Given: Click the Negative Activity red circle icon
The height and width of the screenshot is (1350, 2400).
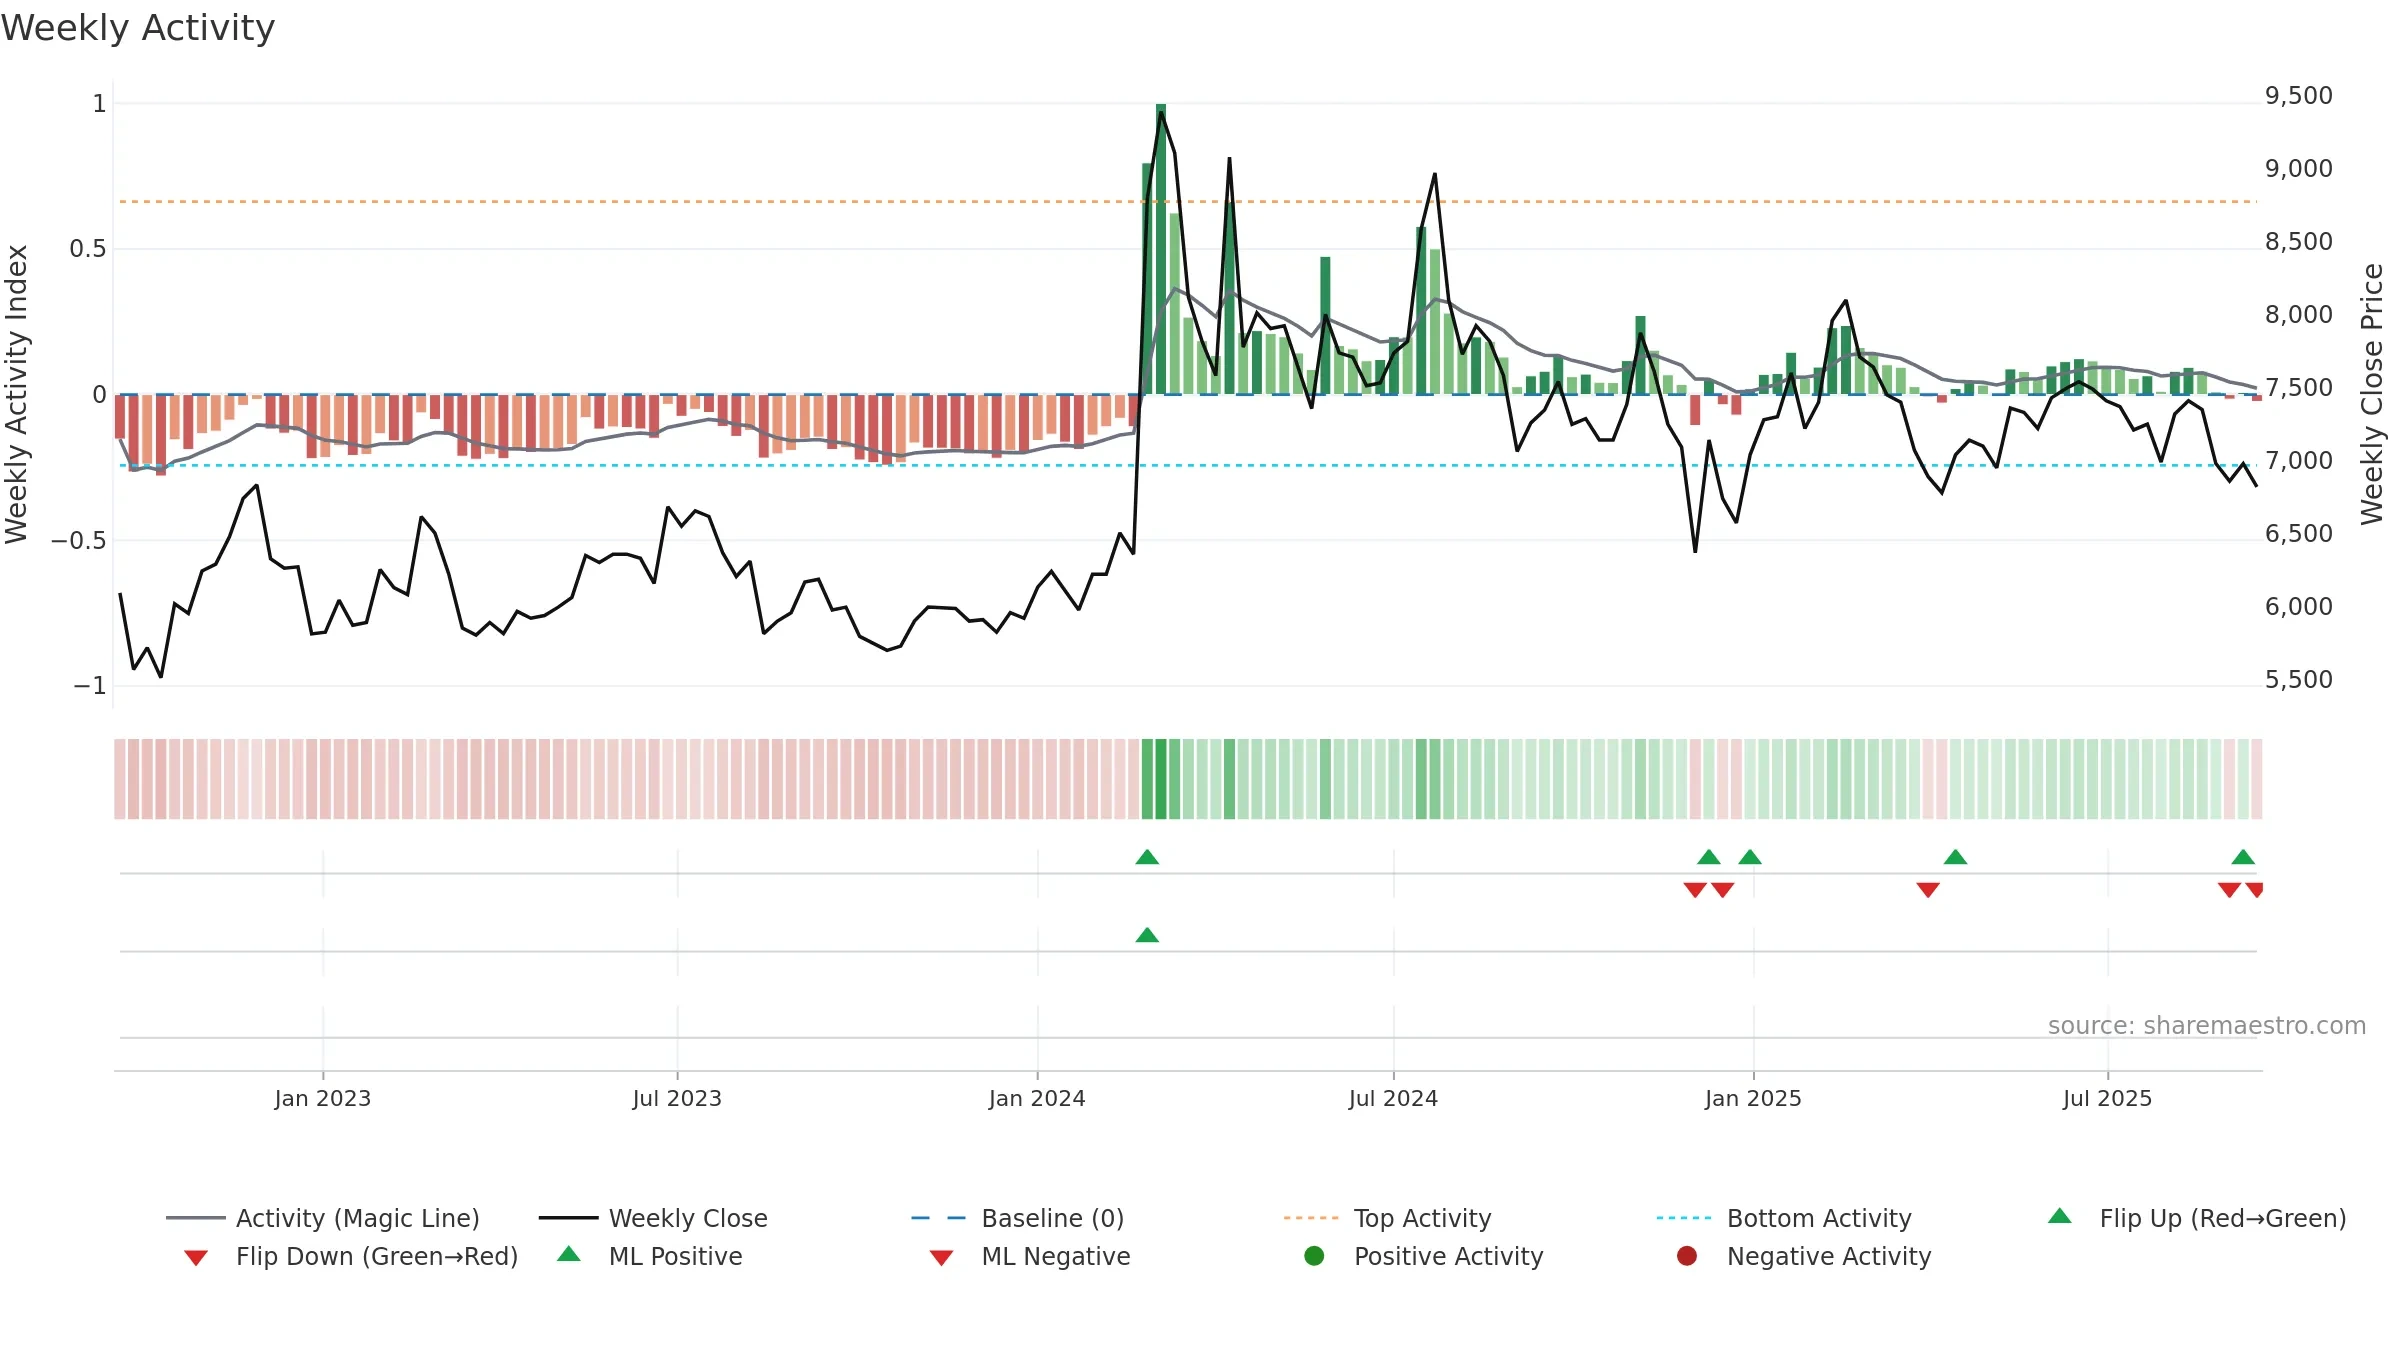Looking at the screenshot, I should click(x=1687, y=1255).
